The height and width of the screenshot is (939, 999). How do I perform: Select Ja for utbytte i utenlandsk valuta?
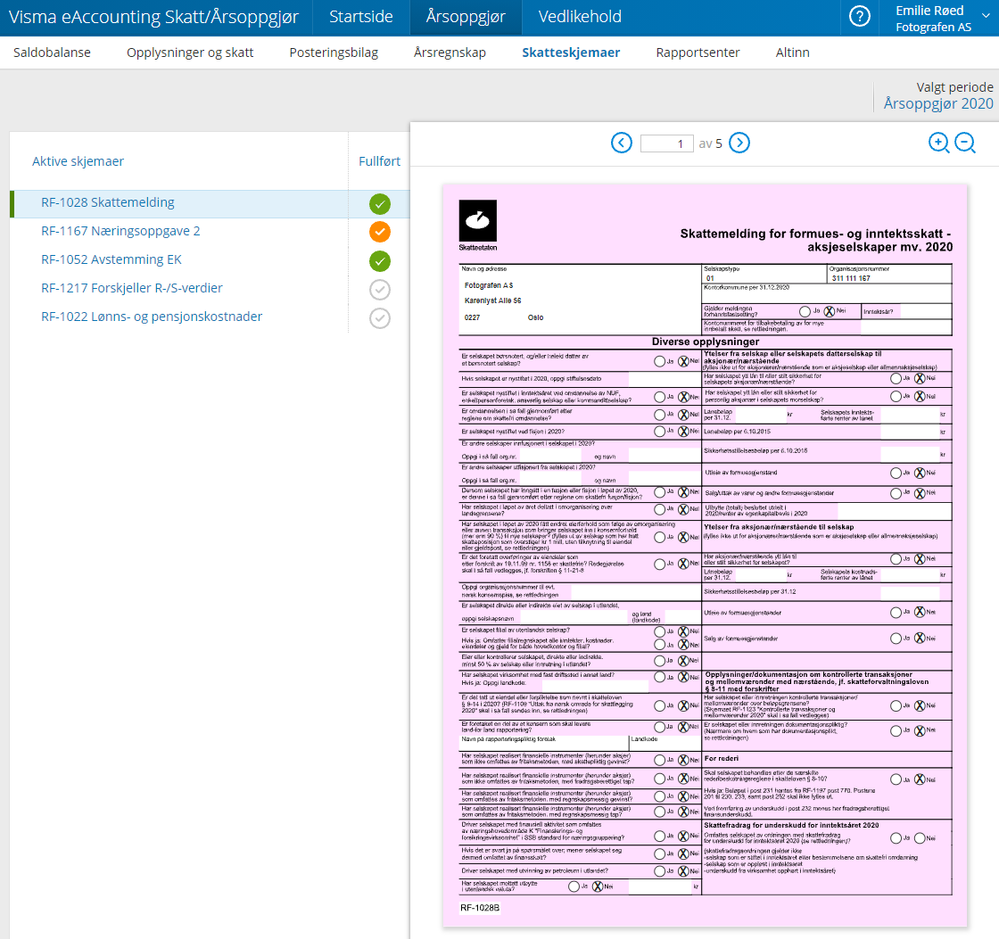point(573,887)
